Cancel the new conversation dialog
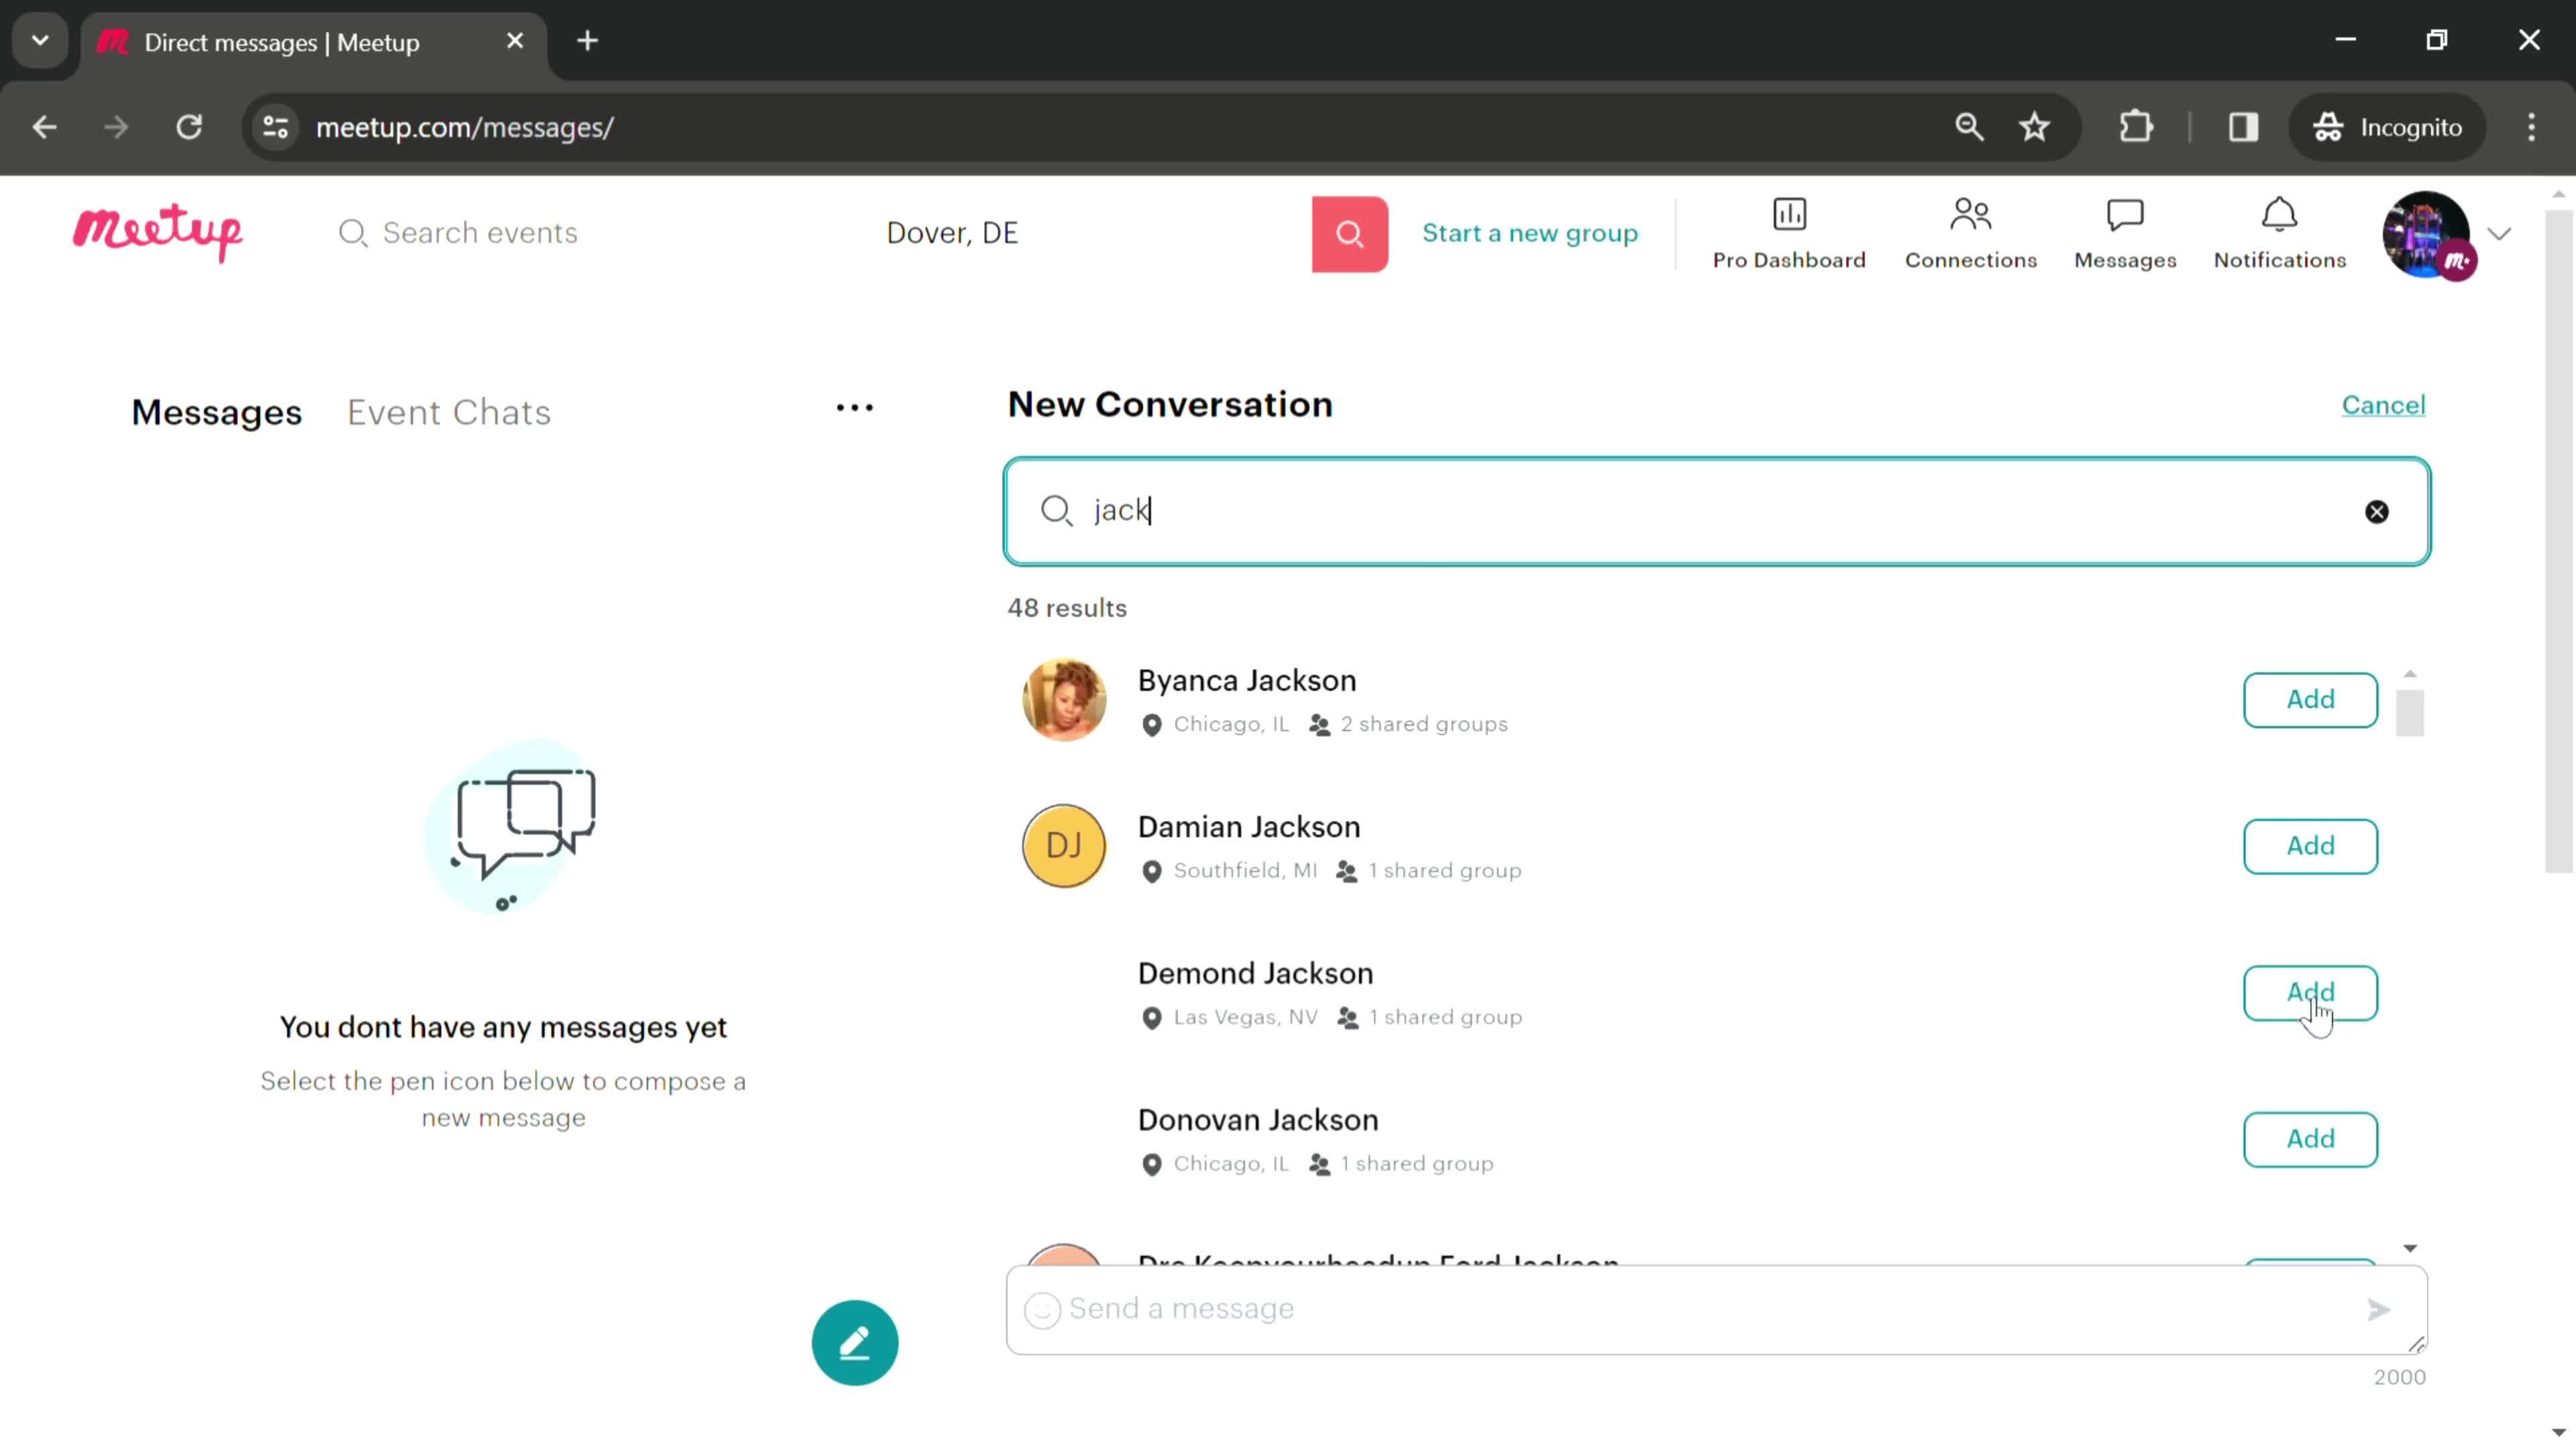Image resolution: width=2576 pixels, height=1449 pixels. [x=2385, y=405]
